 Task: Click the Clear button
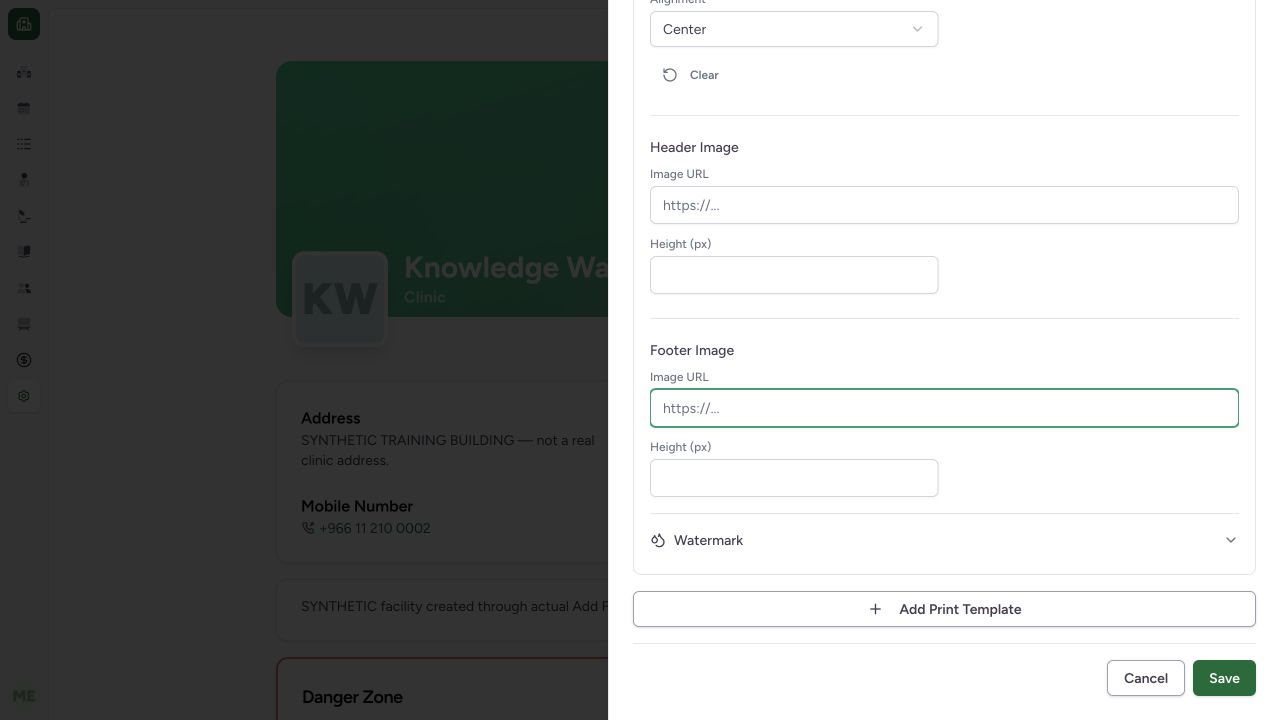tap(691, 75)
